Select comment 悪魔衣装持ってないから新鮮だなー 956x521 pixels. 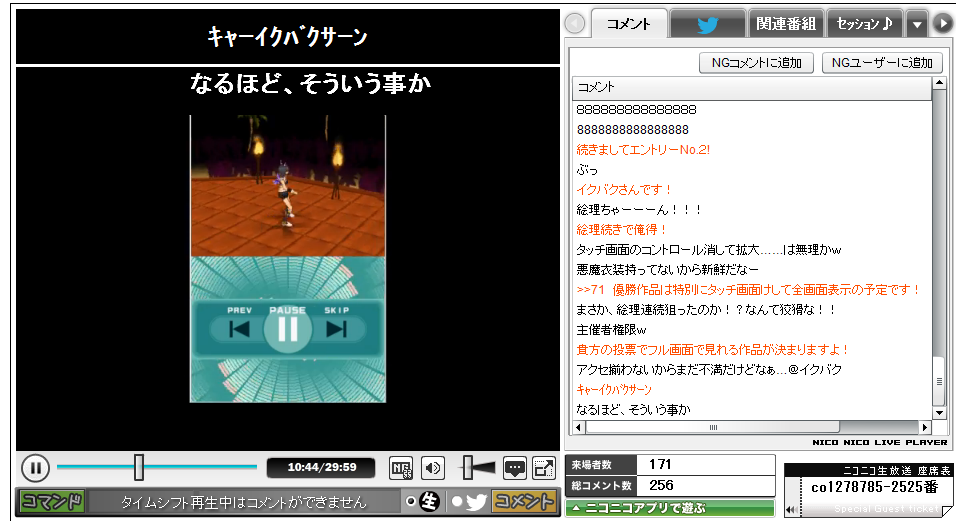point(668,269)
